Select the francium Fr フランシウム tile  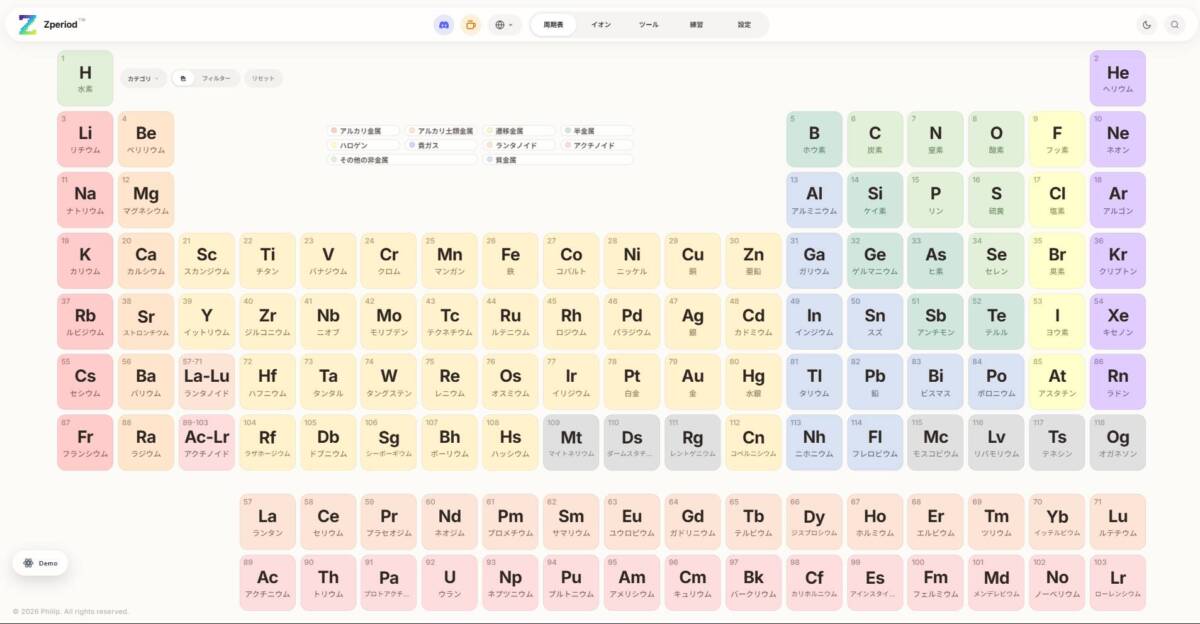85,443
